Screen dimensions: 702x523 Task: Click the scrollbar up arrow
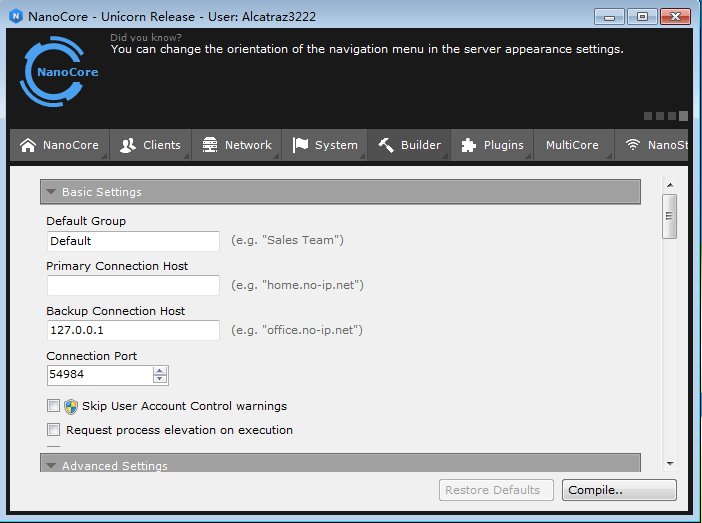(670, 185)
